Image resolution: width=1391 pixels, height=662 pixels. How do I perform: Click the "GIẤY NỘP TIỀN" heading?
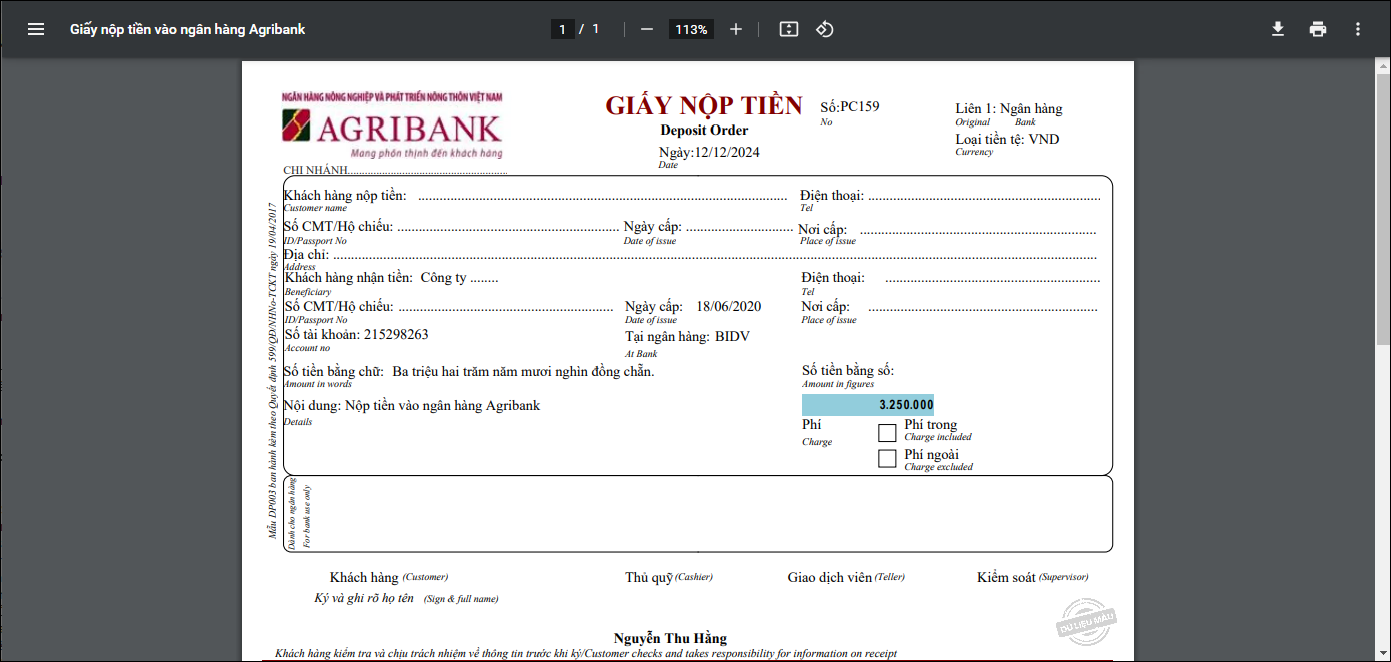click(x=704, y=106)
